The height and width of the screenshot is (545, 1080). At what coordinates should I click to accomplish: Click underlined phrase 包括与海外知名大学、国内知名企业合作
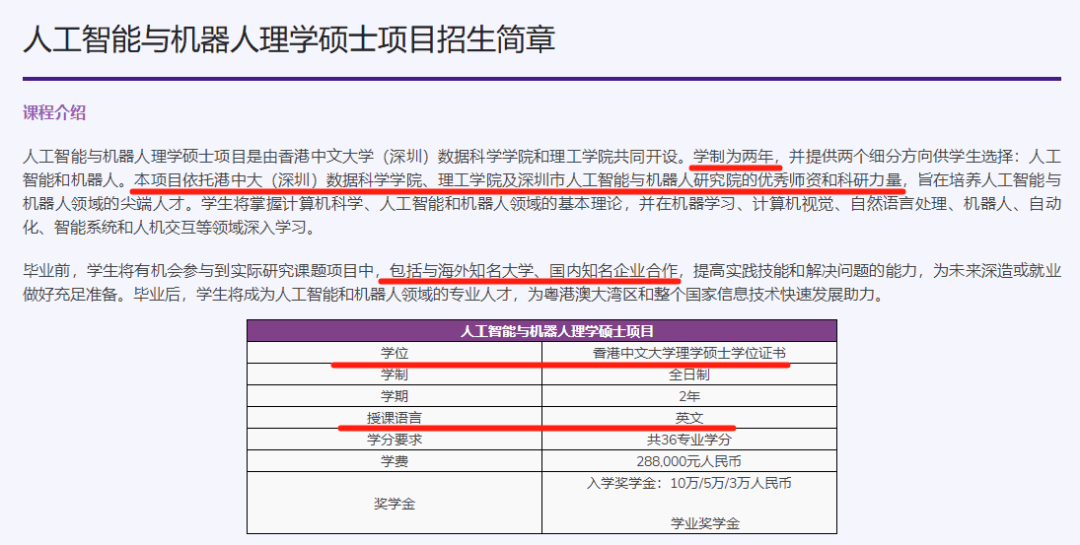[x=534, y=270]
